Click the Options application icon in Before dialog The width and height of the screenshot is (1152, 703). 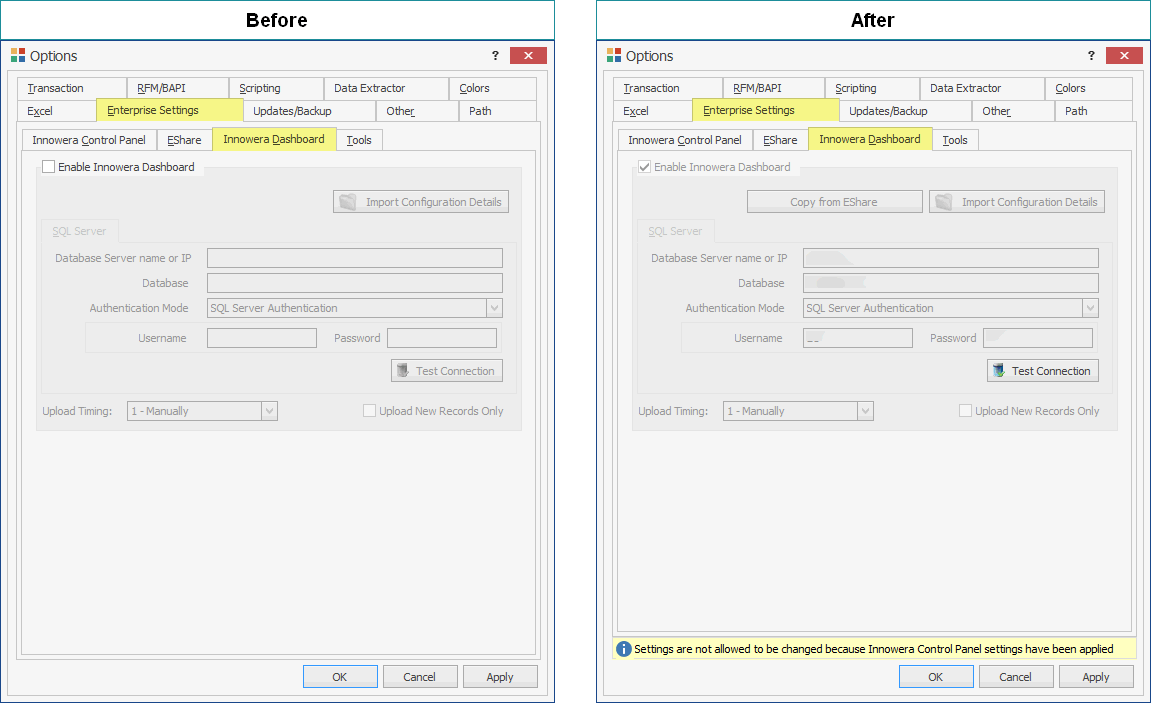point(18,56)
